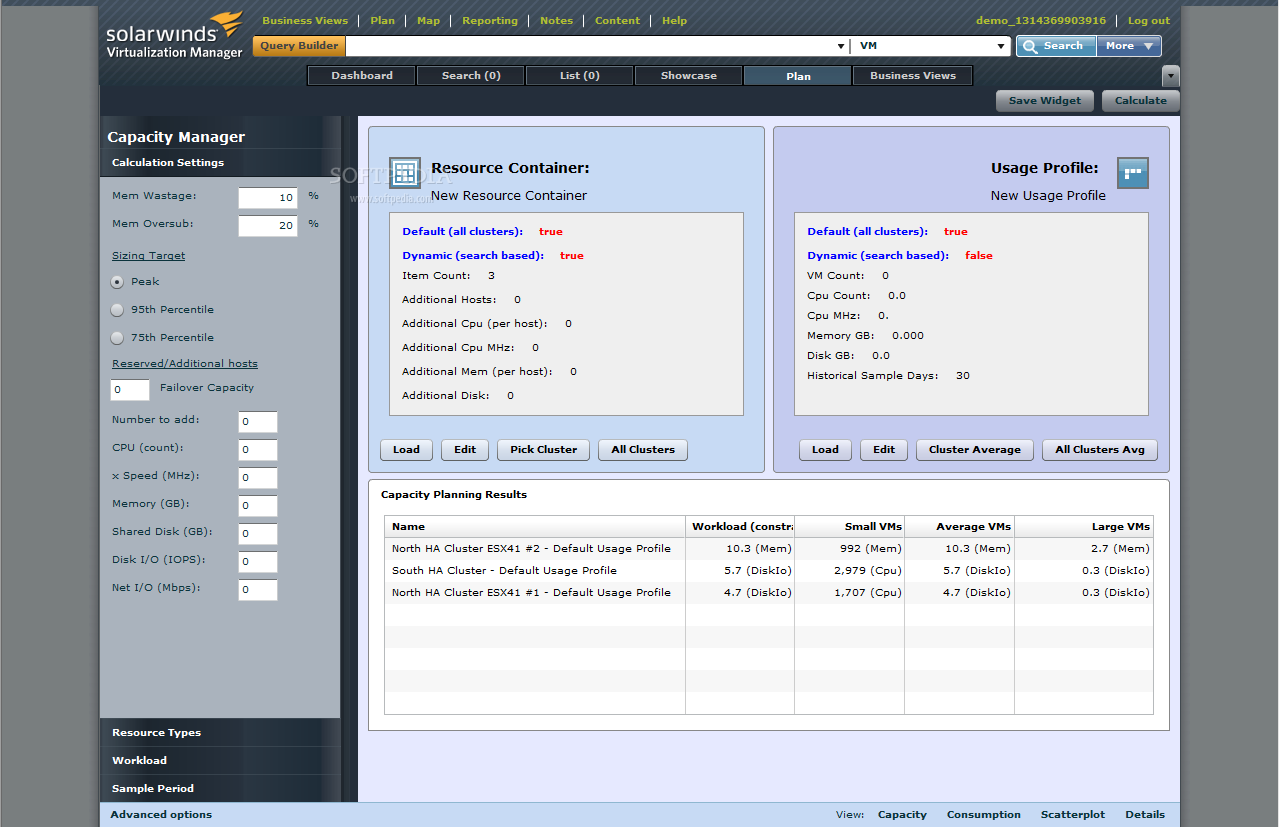Open the Content top menu
This screenshot has width=1279, height=827.
617,21
